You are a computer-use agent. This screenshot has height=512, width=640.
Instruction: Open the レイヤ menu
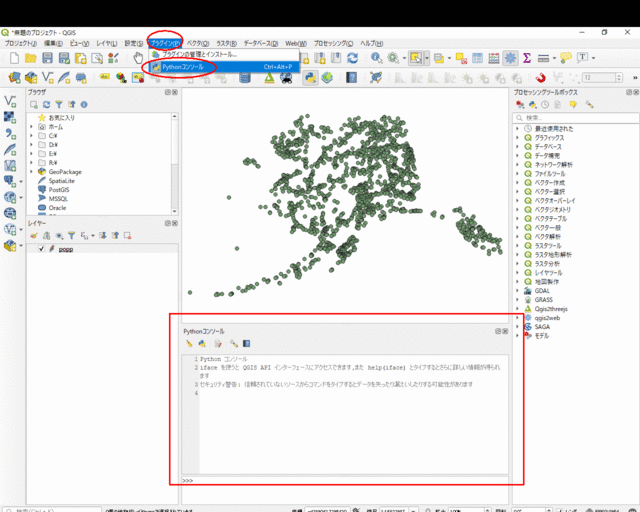(107, 43)
